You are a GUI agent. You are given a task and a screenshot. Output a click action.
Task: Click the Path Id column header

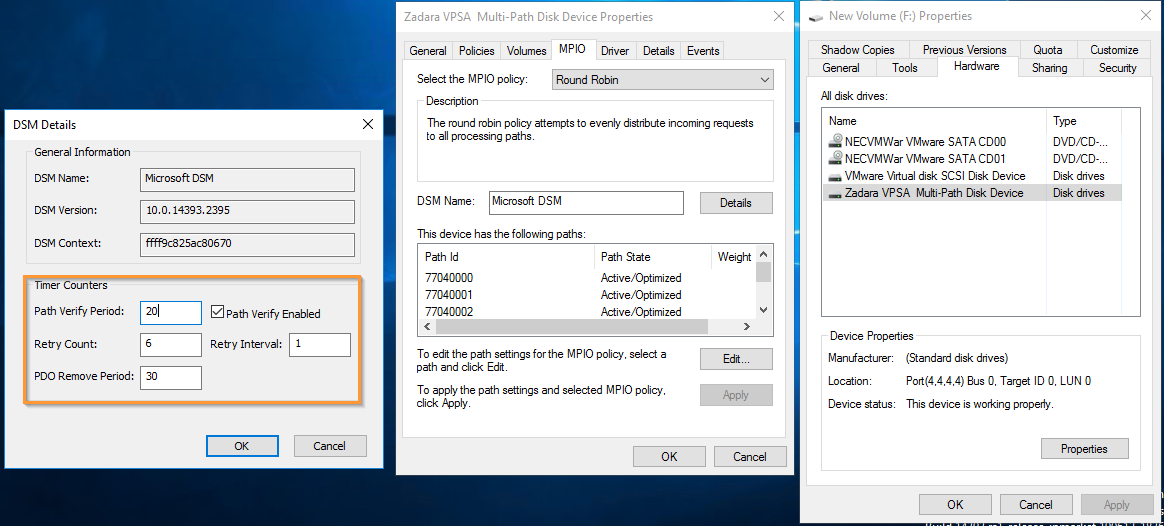506,257
